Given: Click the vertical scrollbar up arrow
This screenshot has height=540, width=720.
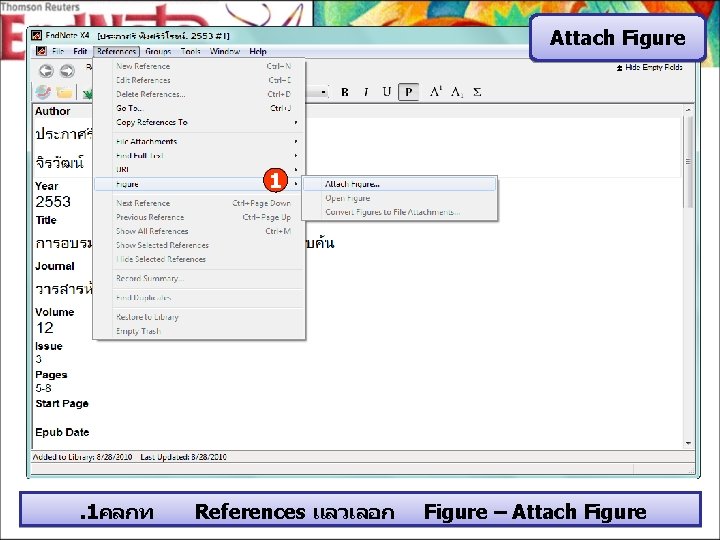Looking at the screenshot, I should point(688,110).
